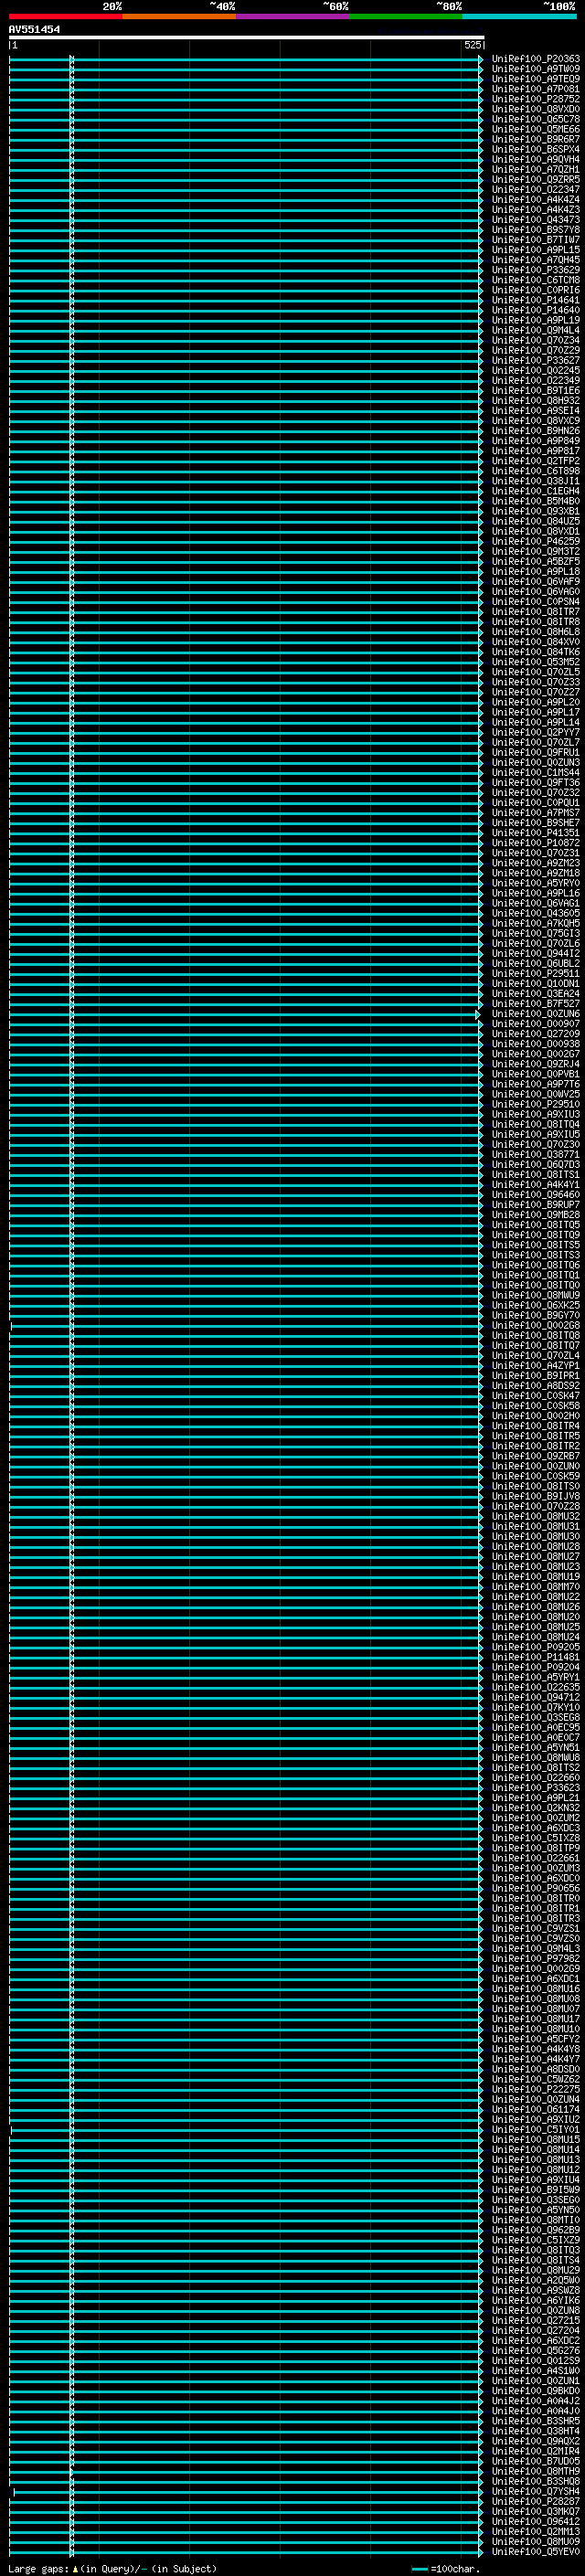Viewport: 585px width, 2576px height.
Task: Select the UniRef100_P28287 label
Action: pos(535,2501)
